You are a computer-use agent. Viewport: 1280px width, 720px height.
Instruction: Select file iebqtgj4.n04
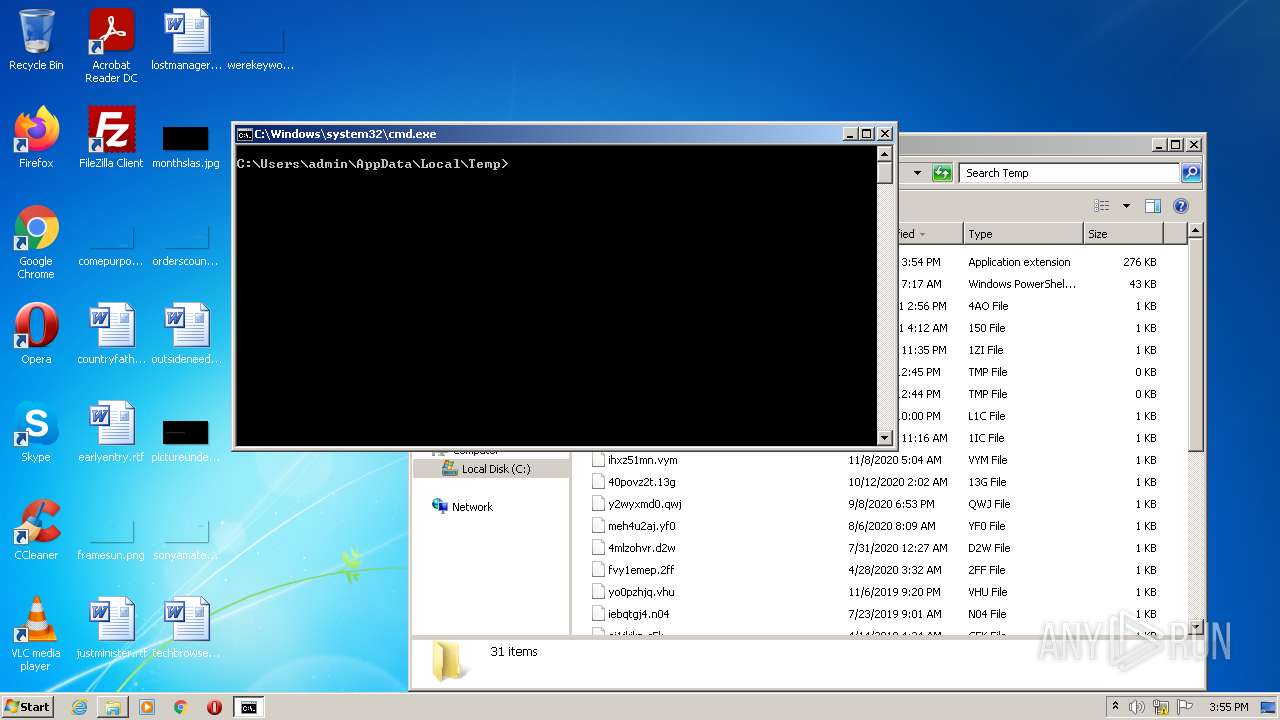(638, 614)
